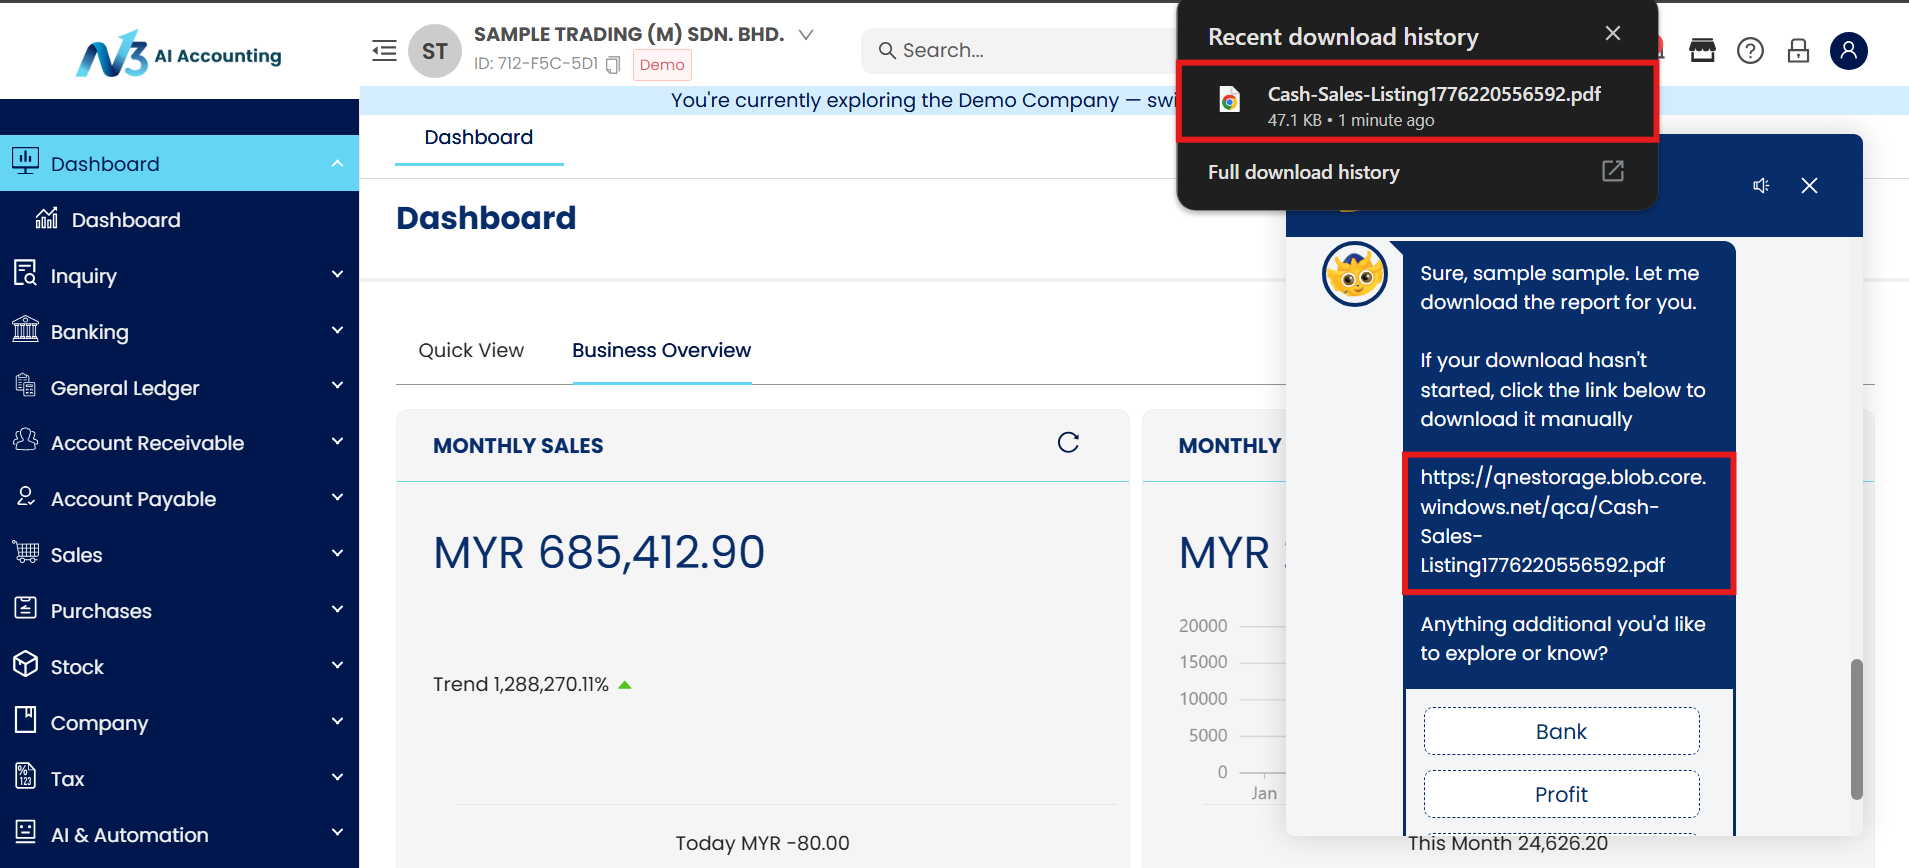Click the Sales cart icon

pos(25,552)
